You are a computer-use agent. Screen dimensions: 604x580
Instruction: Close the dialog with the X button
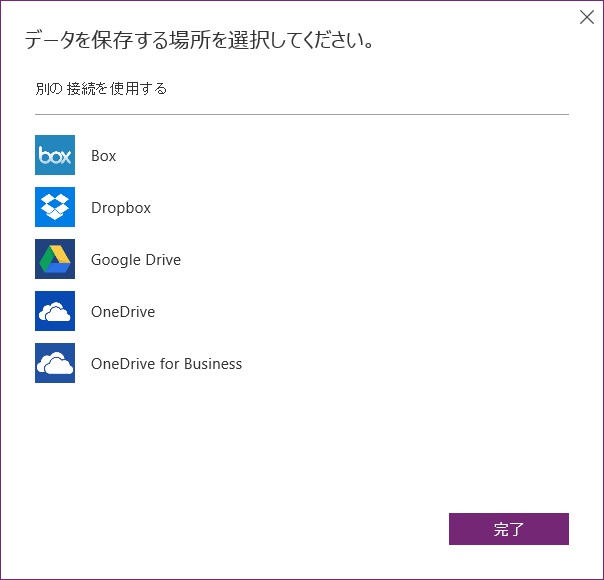pyautogui.click(x=587, y=17)
